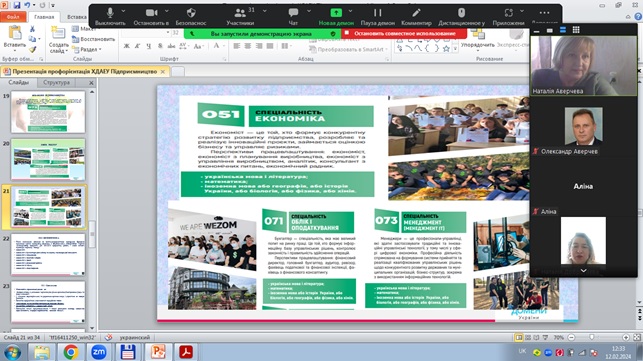Open the Zoom Chat icon
The height and width of the screenshot is (361, 643).
pyautogui.click(x=293, y=16)
